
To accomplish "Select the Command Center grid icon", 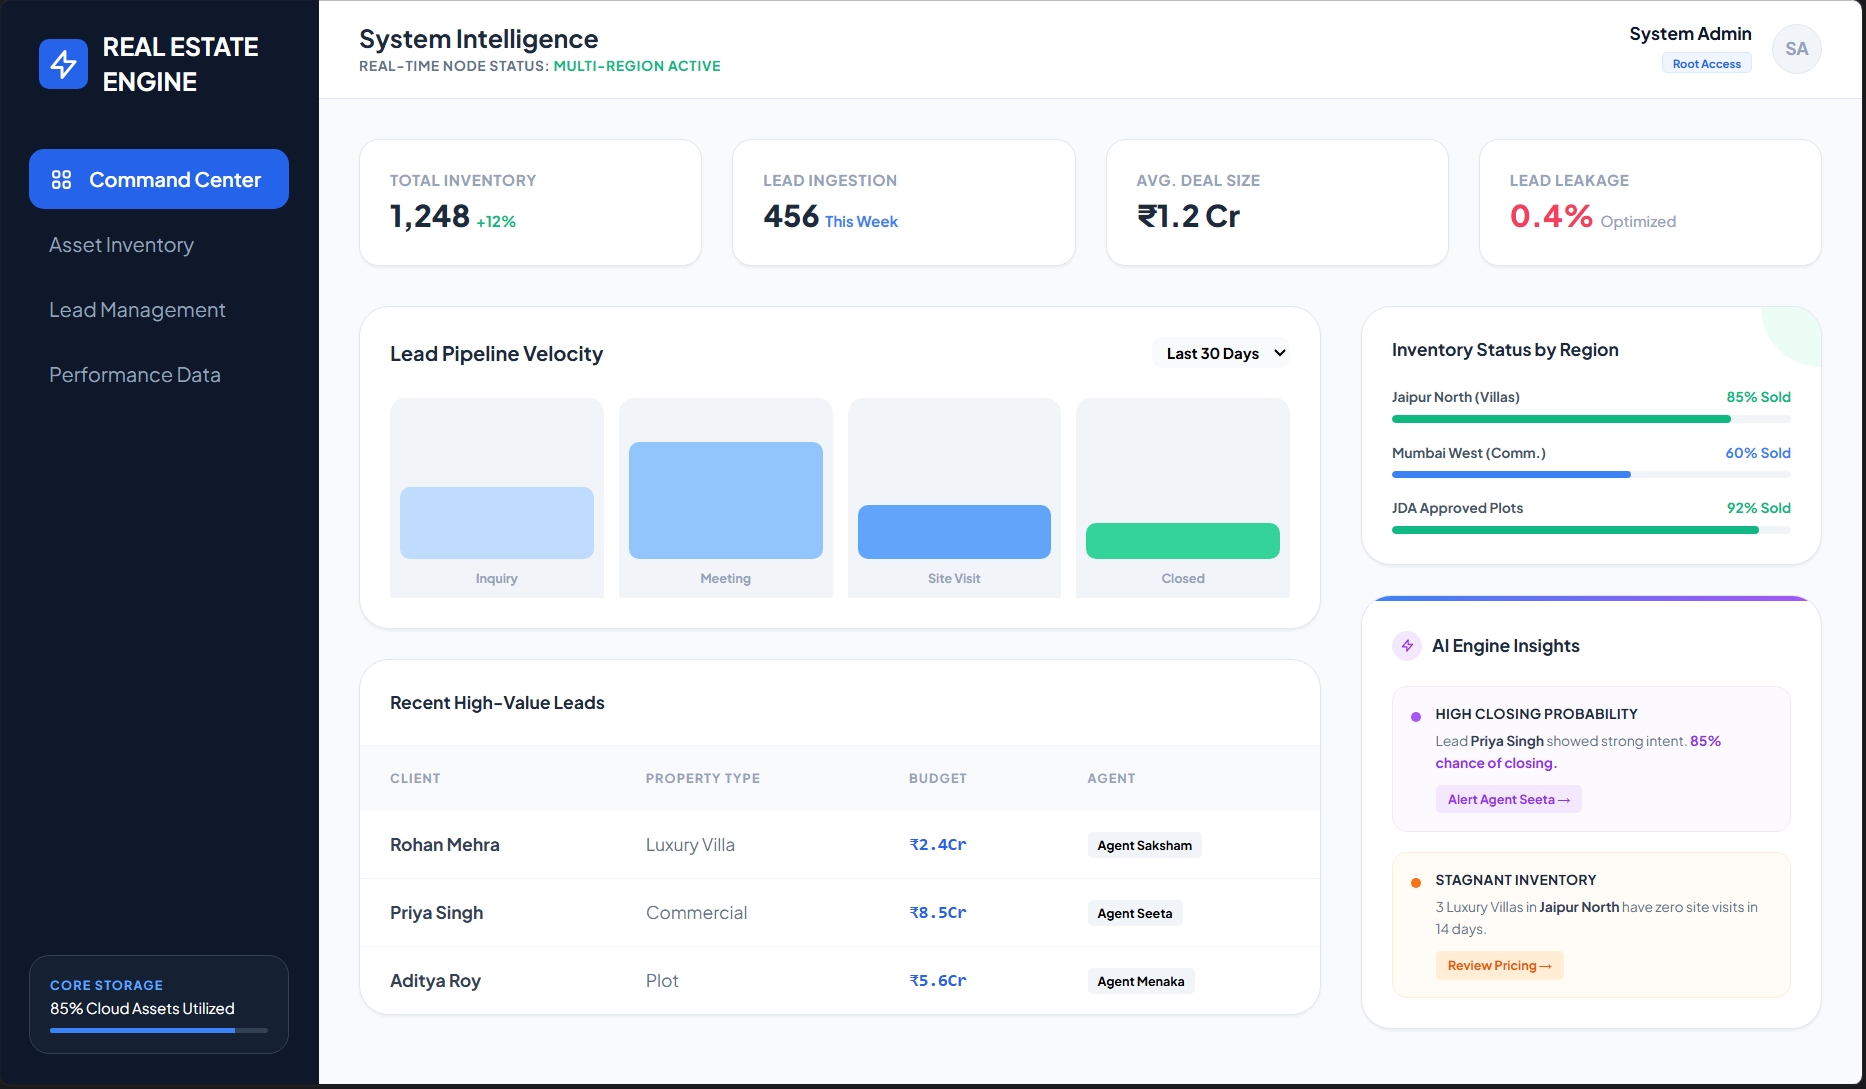I will pyautogui.click(x=61, y=179).
